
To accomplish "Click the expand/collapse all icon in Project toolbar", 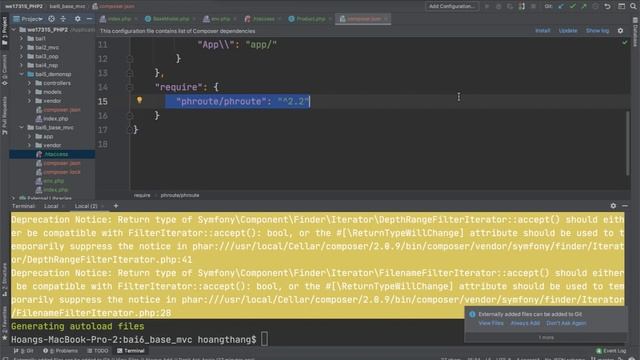I will (x=63, y=19).
